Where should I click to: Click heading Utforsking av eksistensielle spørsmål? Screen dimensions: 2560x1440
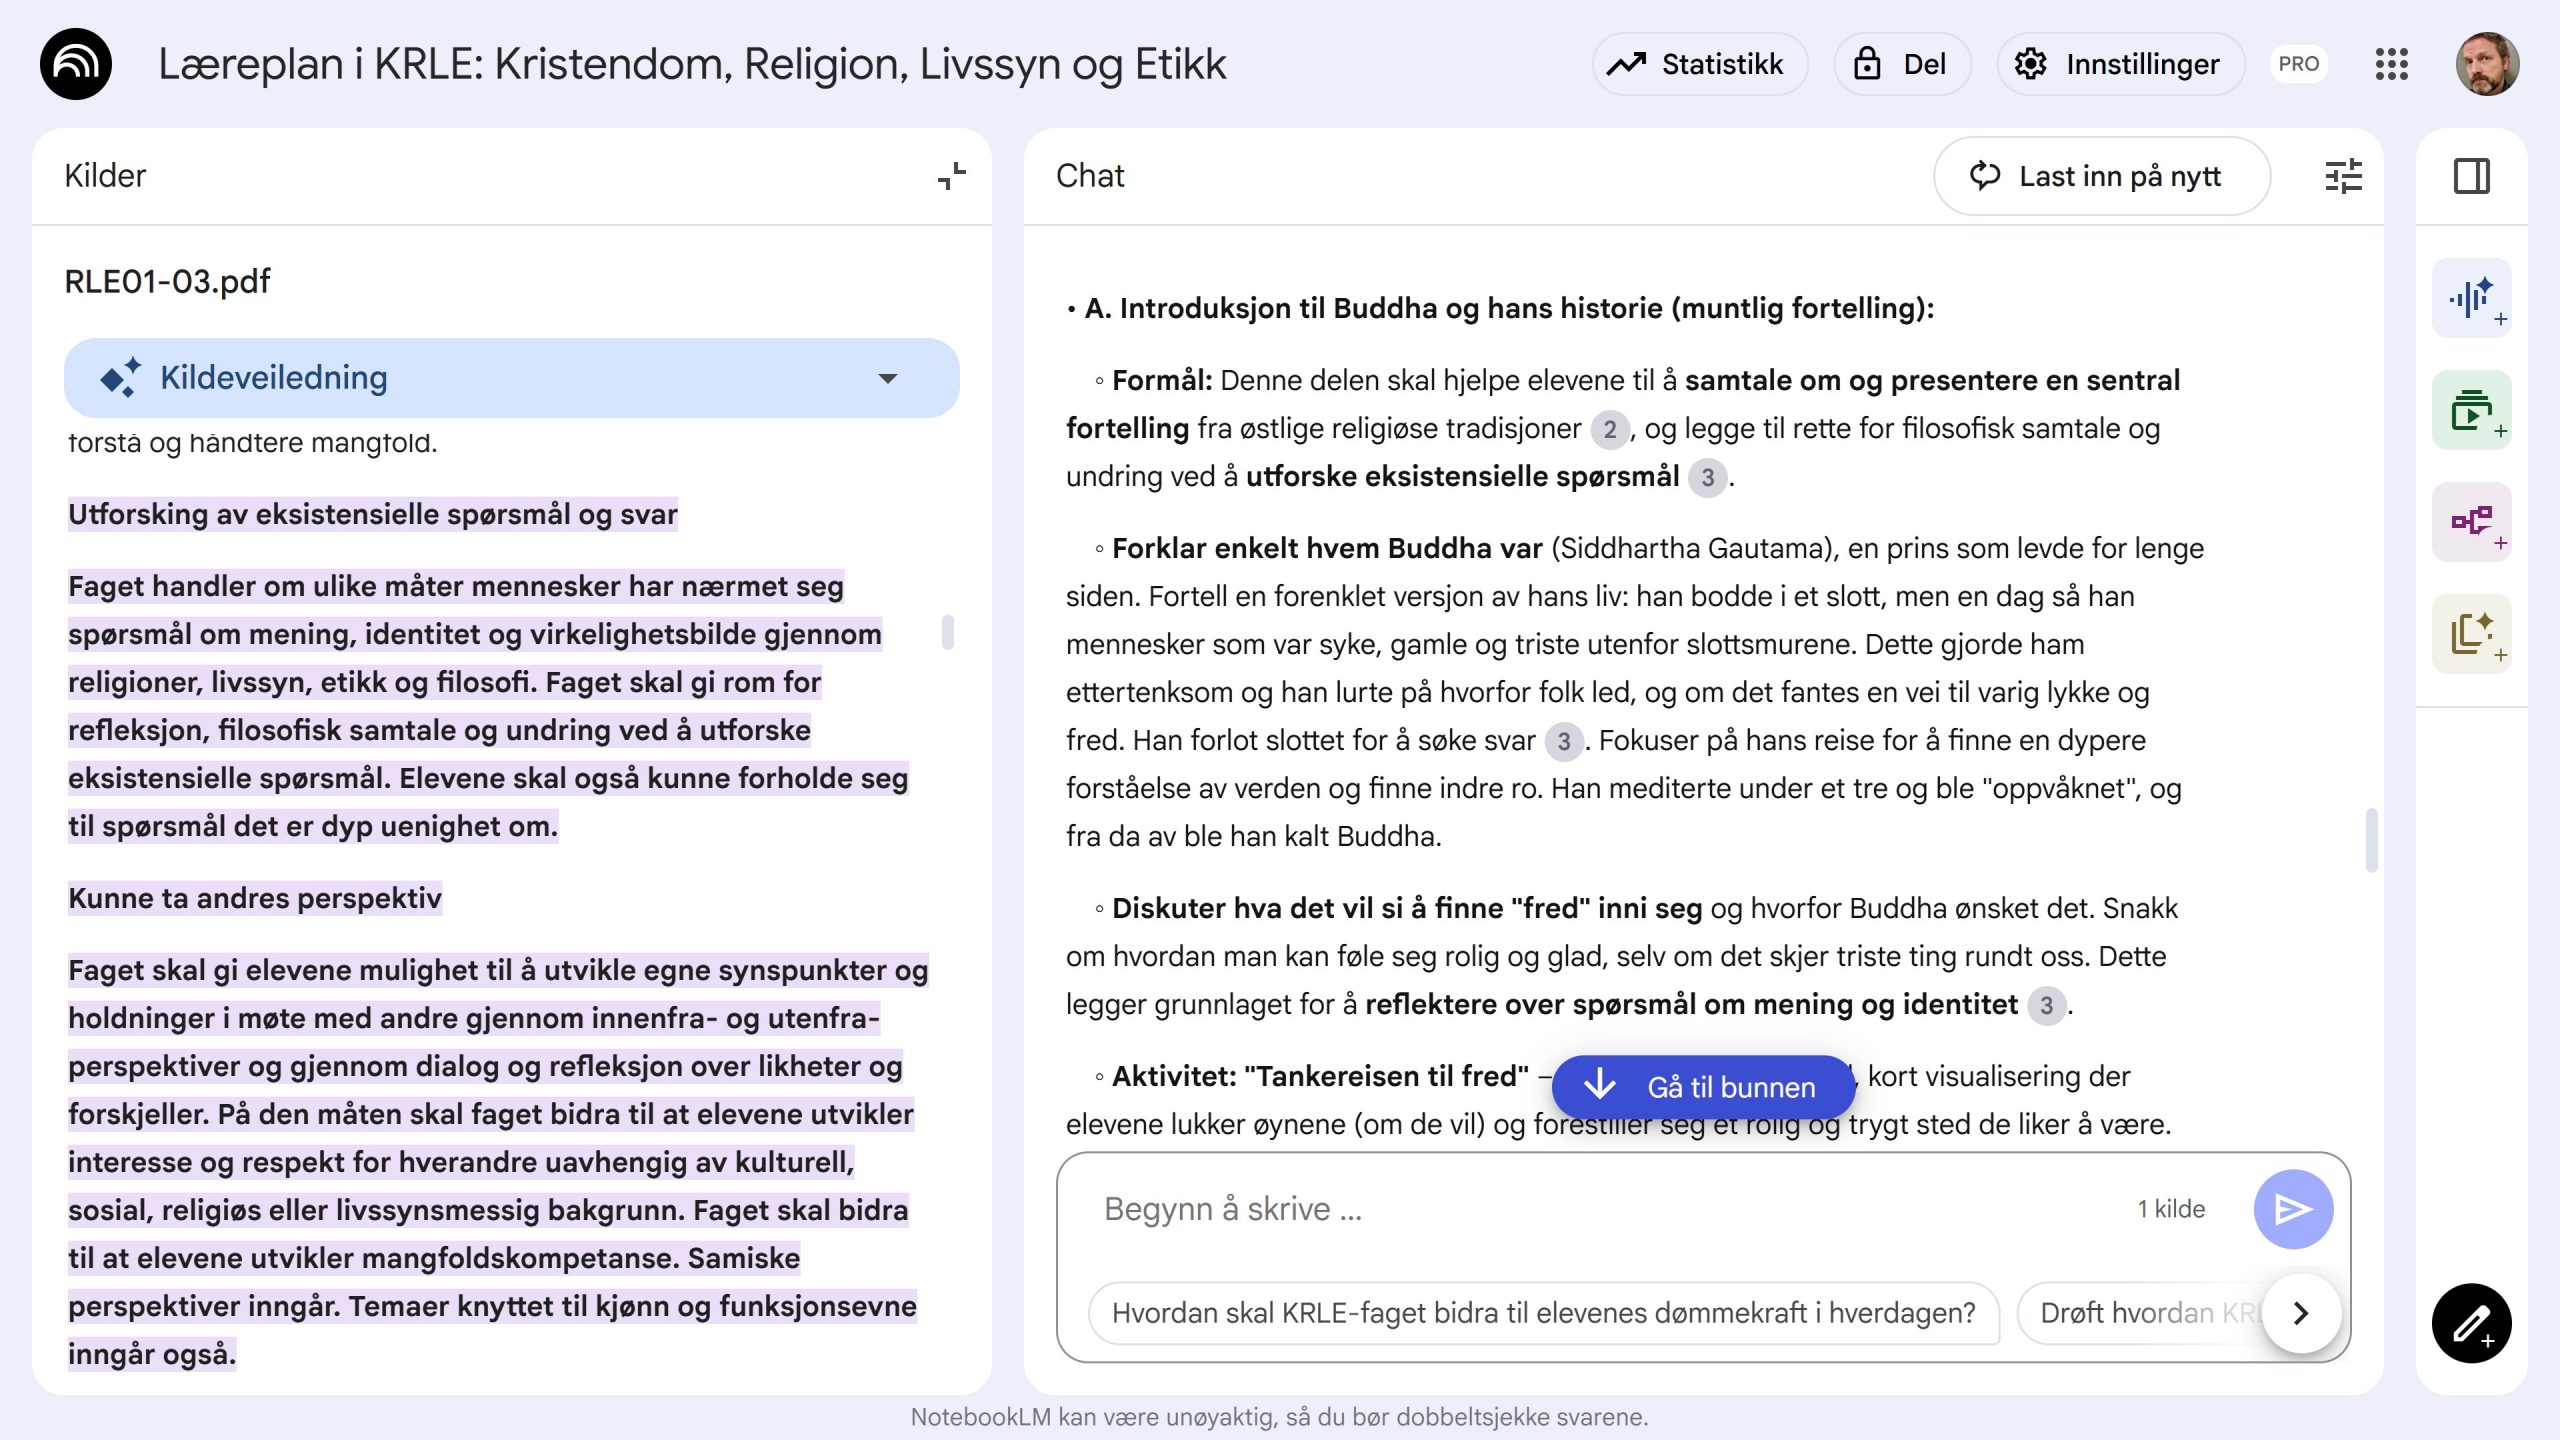click(x=372, y=514)
